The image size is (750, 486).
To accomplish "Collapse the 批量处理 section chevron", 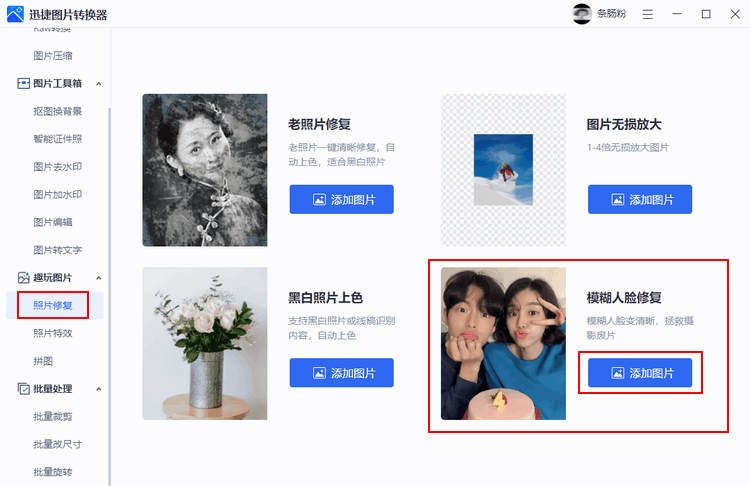I will pyautogui.click(x=99, y=389).
